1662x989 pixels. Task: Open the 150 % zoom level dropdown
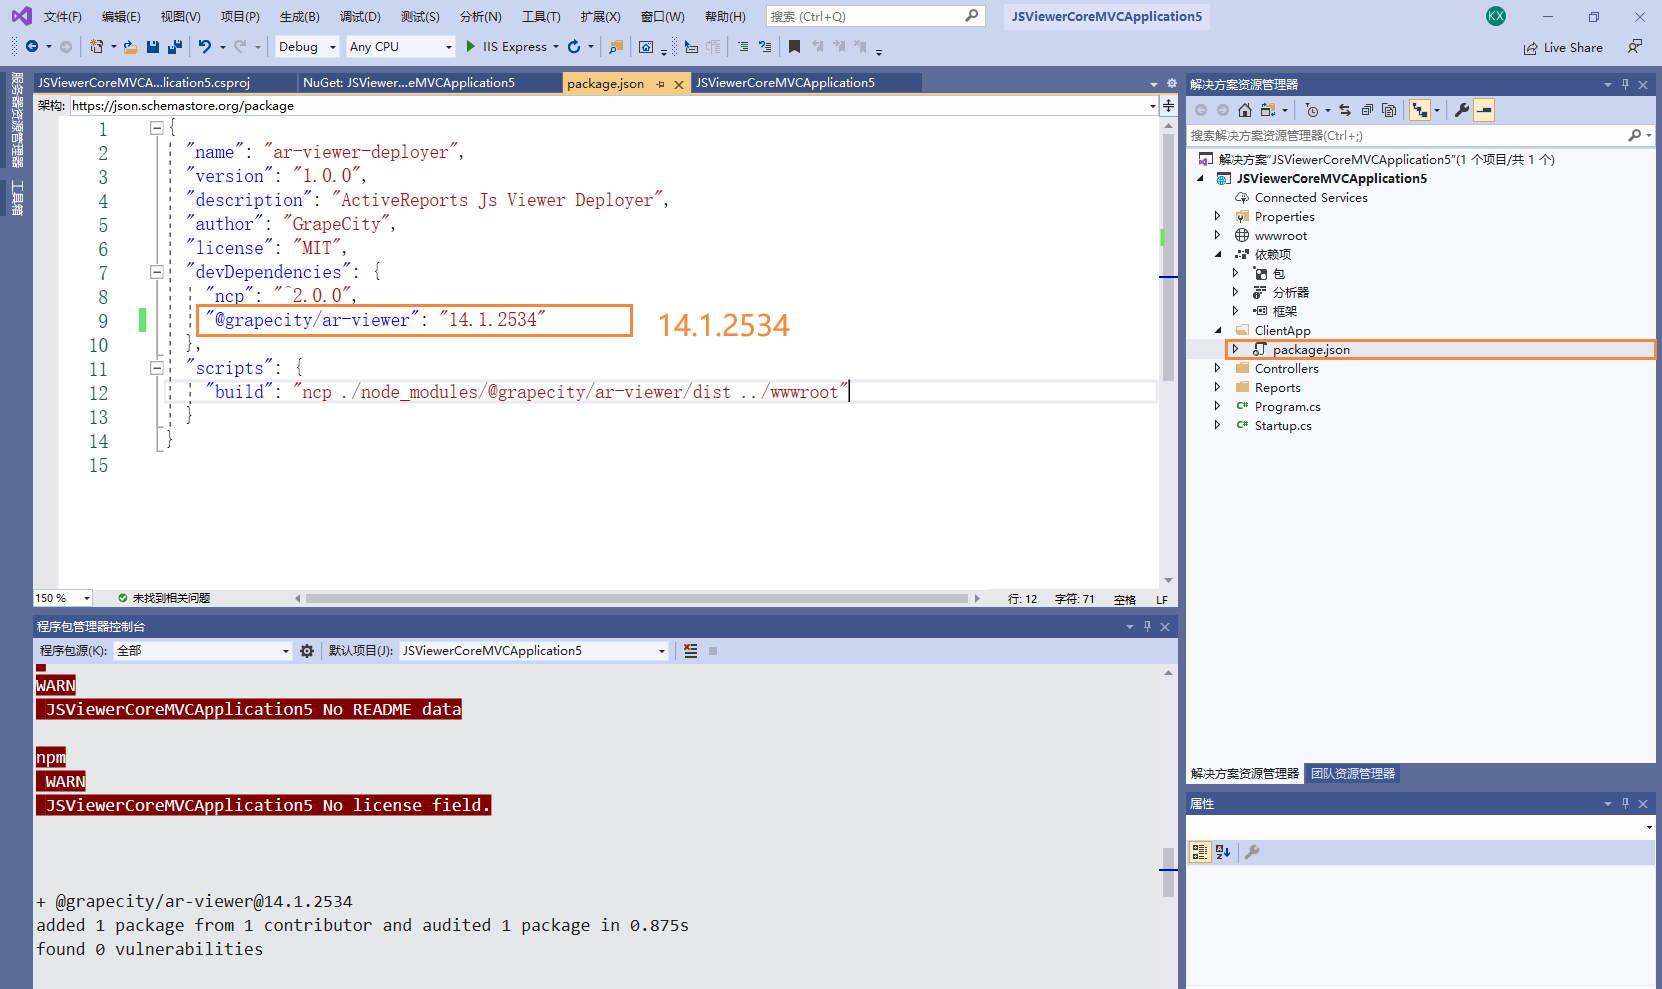pyautogui.click(x=63, y=598)
